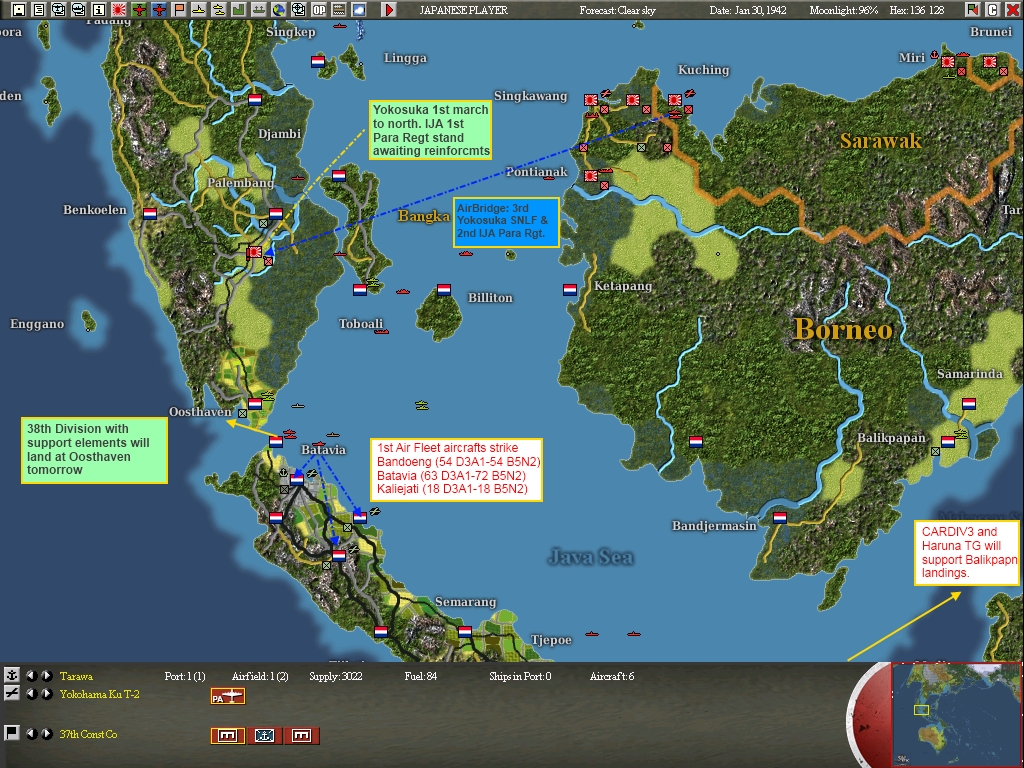This screenshot has width=1024, height=768.
Task: Click the brown keyboard-like toolbar icon
Action: tap(338, 9)
